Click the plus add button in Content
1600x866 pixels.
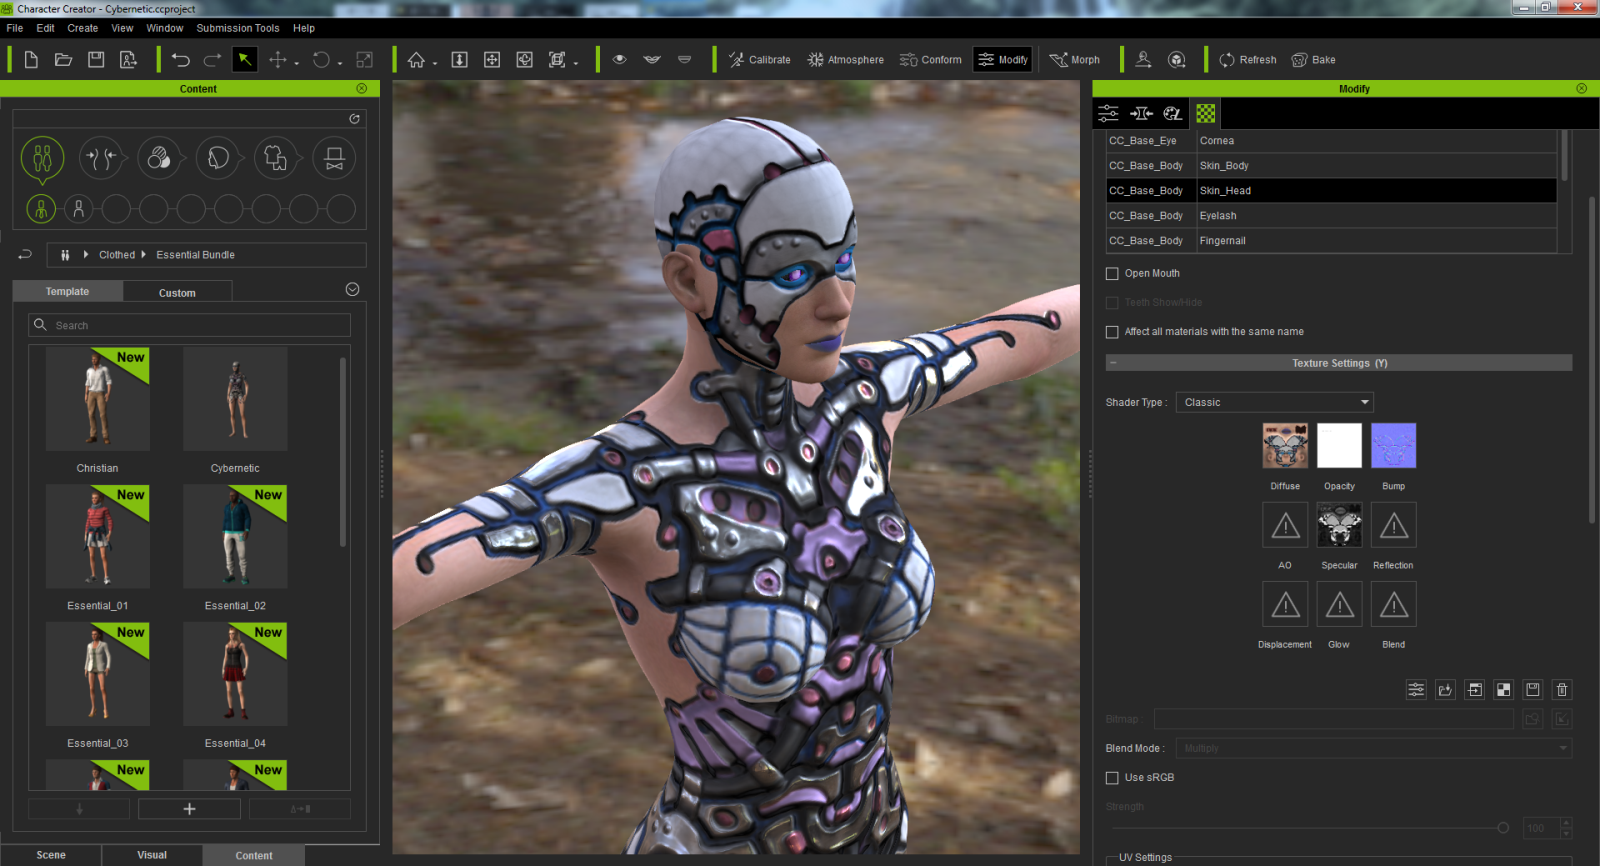click(189, 809)
